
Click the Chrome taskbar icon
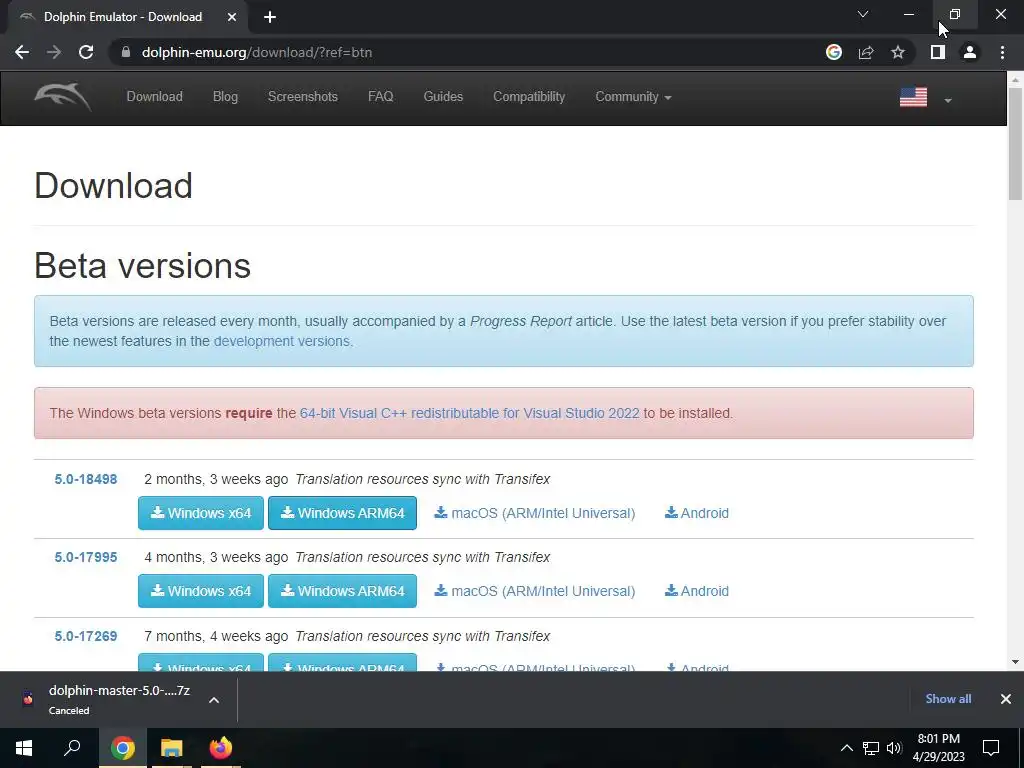tap(122, 748)
